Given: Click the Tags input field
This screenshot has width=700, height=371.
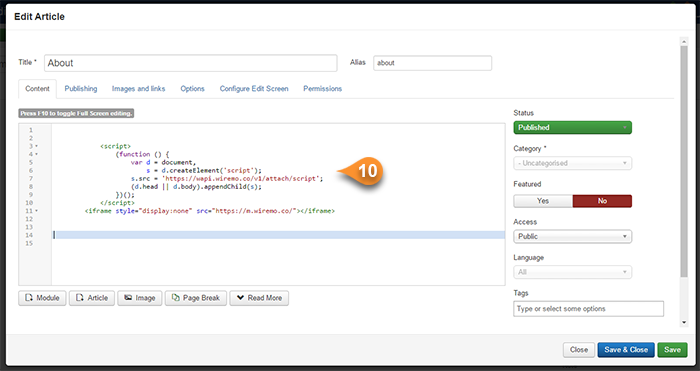Looking at the screenshot, I should click(588, 309).
